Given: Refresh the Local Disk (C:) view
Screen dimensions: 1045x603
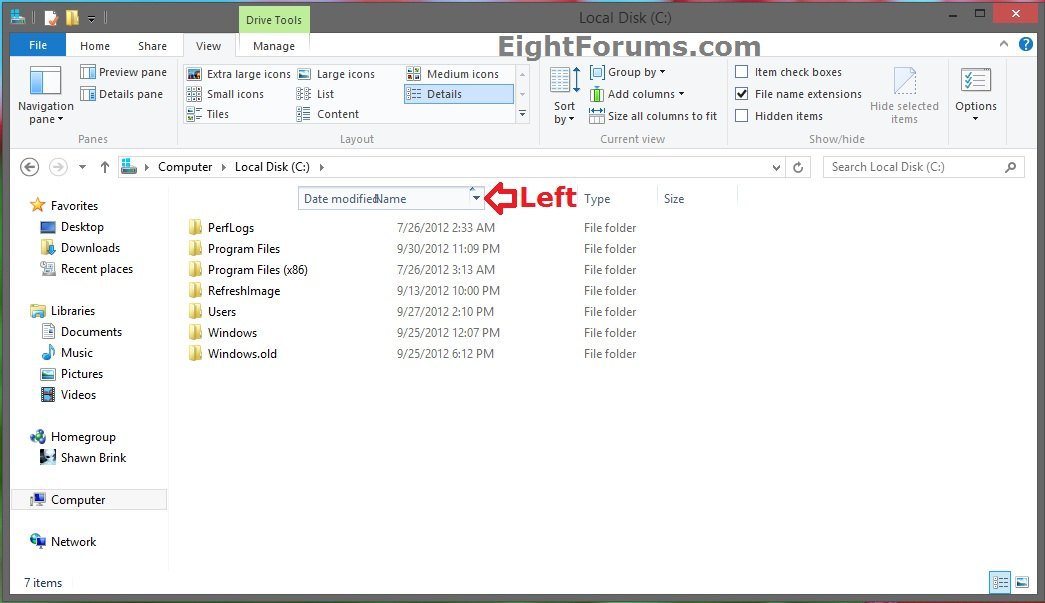Looking at the screenshot, I should (x=798, y=167).
